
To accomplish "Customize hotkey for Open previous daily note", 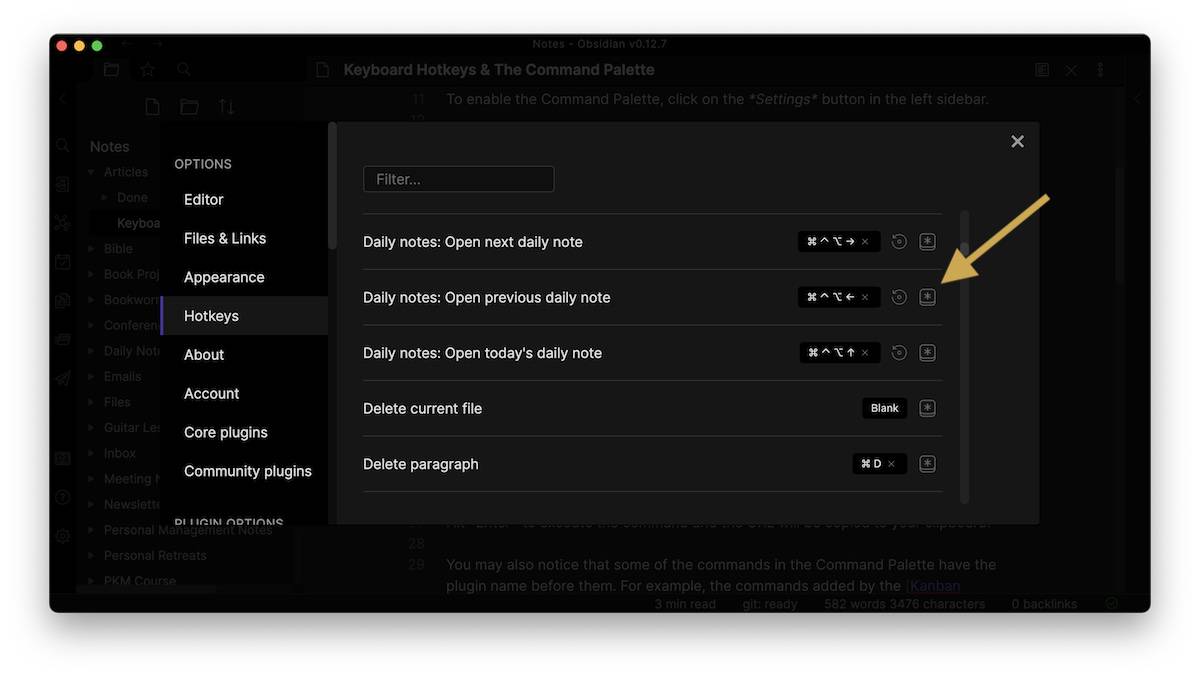I will (927, 297).
